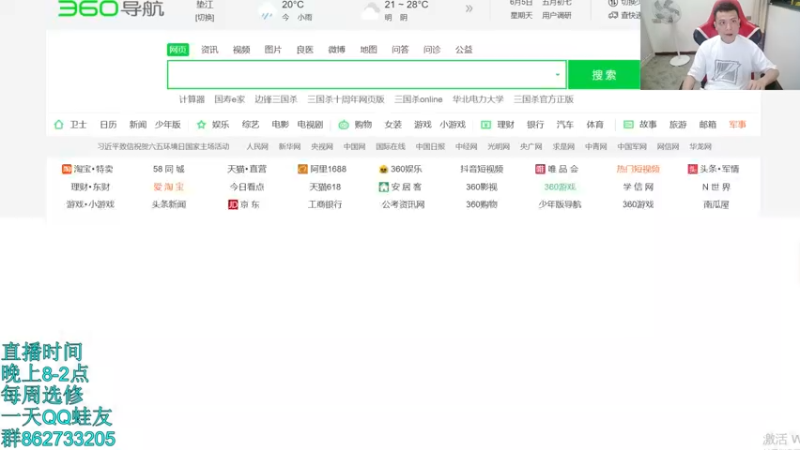Click the orange 热门短视频 link
Viewport: 800px width, 450px height.
(638, 169)
